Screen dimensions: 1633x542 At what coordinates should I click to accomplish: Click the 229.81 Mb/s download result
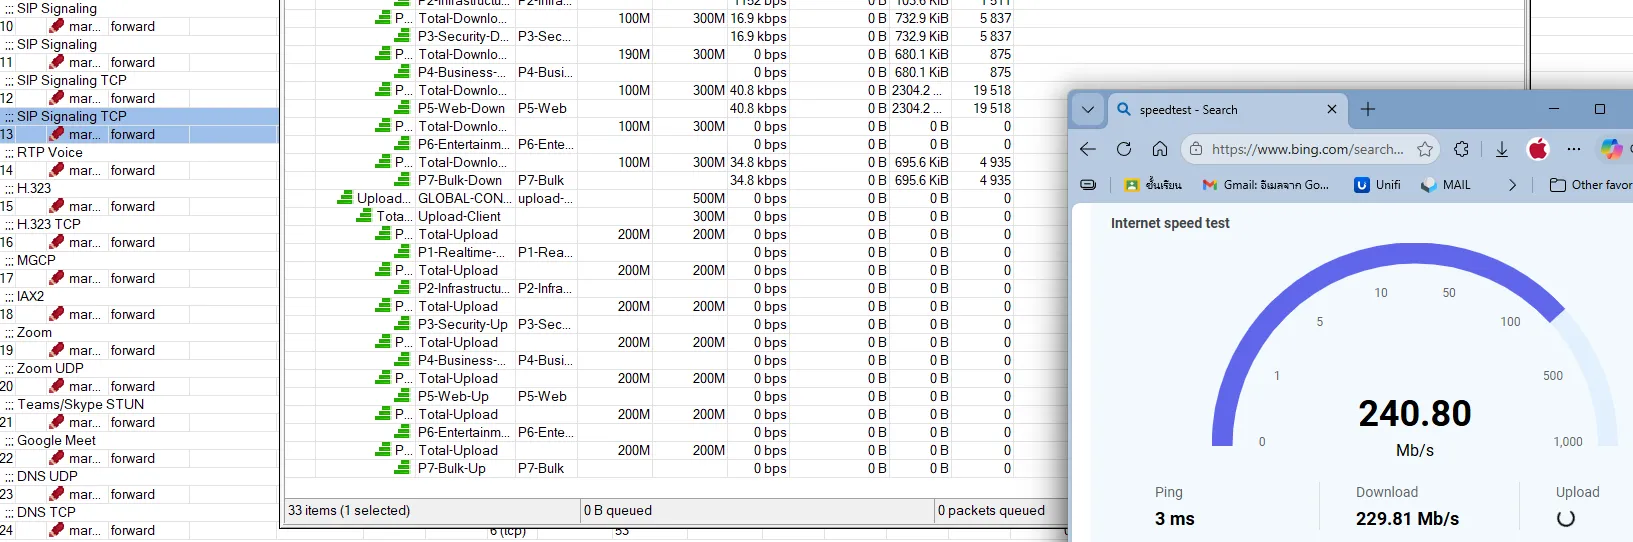pos(1407,519)
